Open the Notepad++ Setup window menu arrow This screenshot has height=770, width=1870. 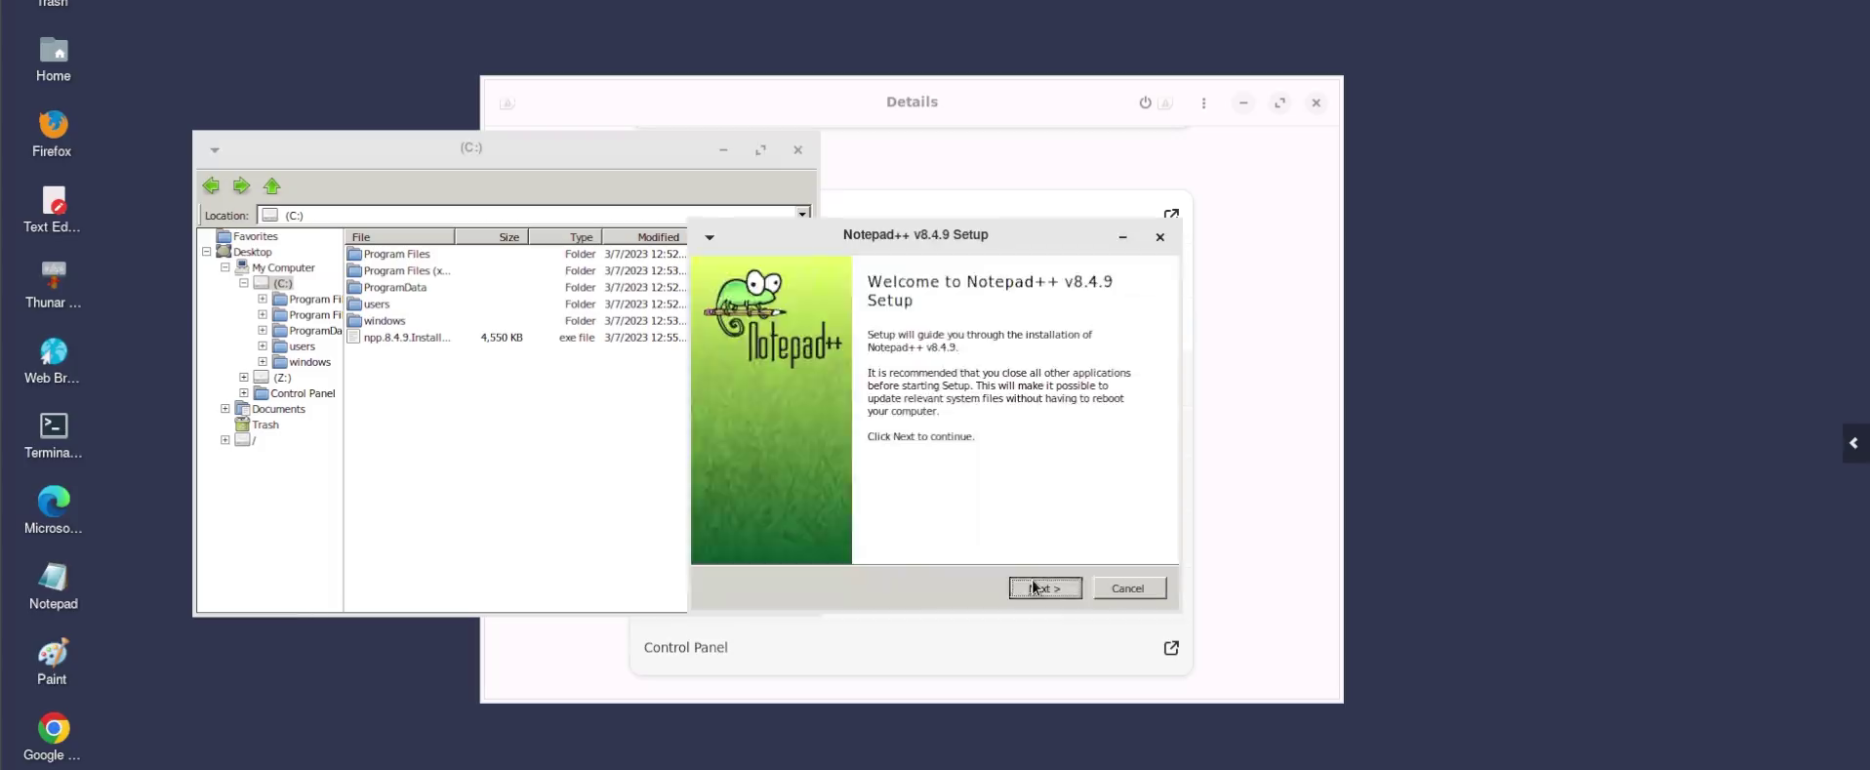click(710, 237)
